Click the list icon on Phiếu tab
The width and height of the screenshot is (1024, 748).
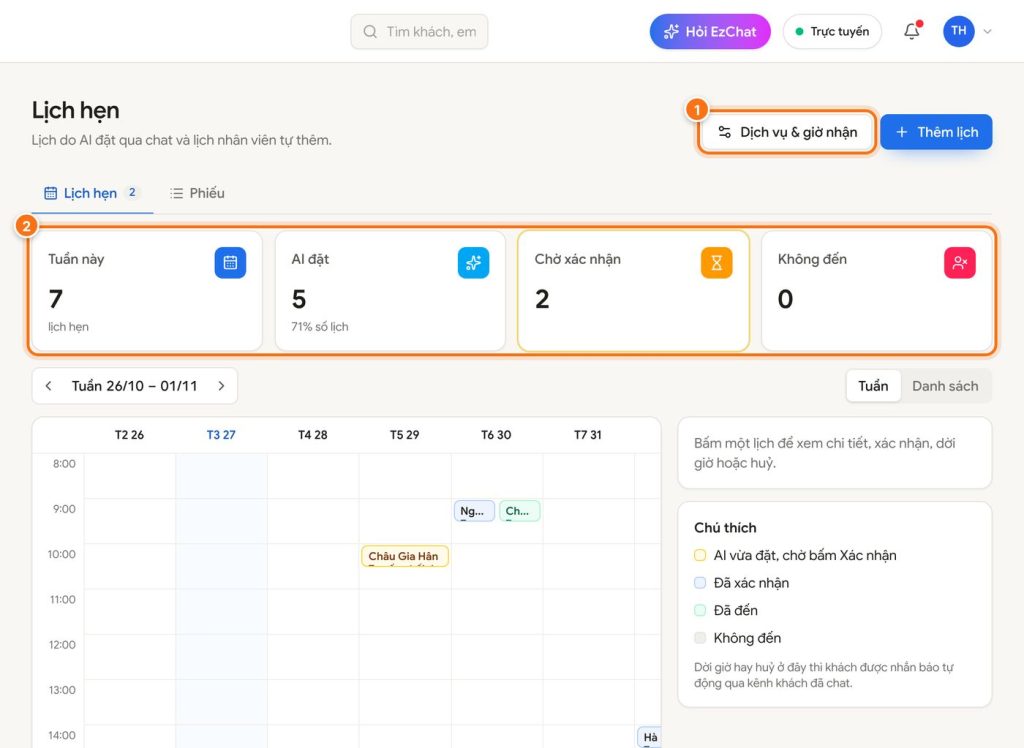(176, 193)
